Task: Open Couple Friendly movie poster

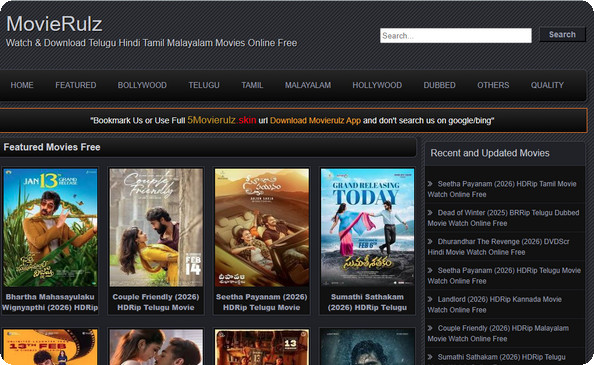Action: tap(156, 228)
